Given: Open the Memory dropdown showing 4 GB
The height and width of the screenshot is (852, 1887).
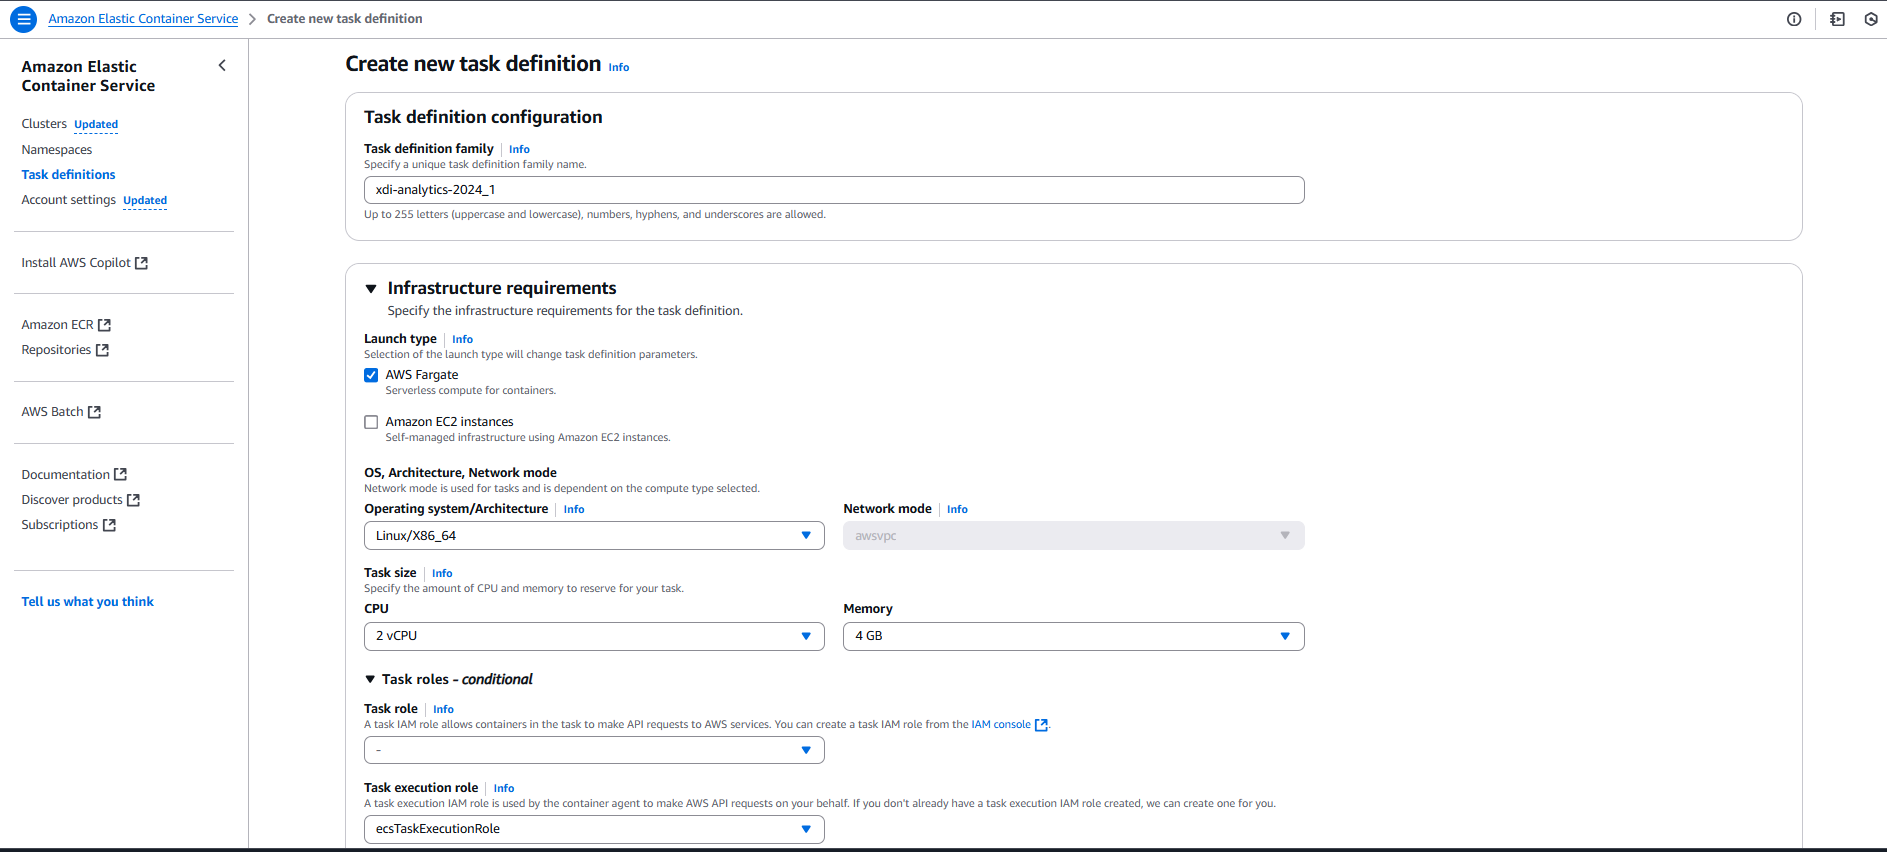Looking at the screenshot, I should pos(1074,636).
